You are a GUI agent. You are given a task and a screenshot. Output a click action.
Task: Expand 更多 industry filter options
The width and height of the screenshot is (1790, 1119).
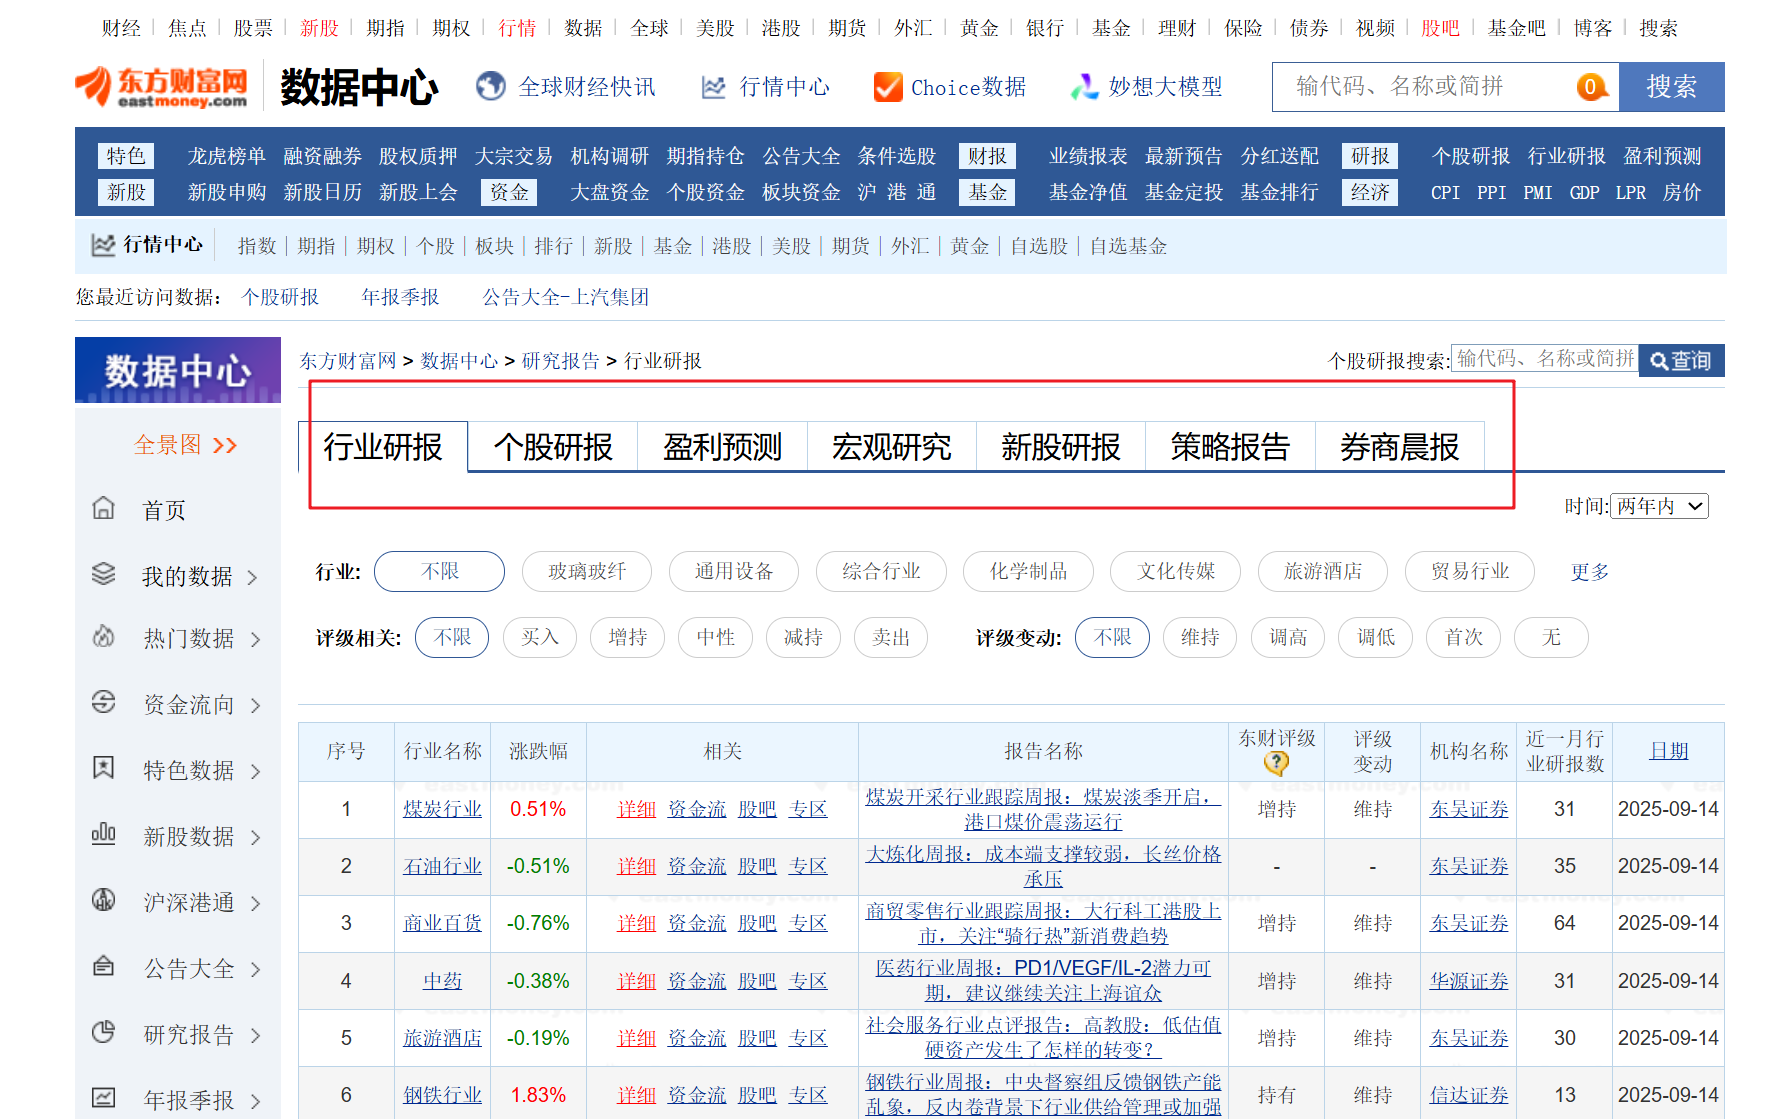1589,571
